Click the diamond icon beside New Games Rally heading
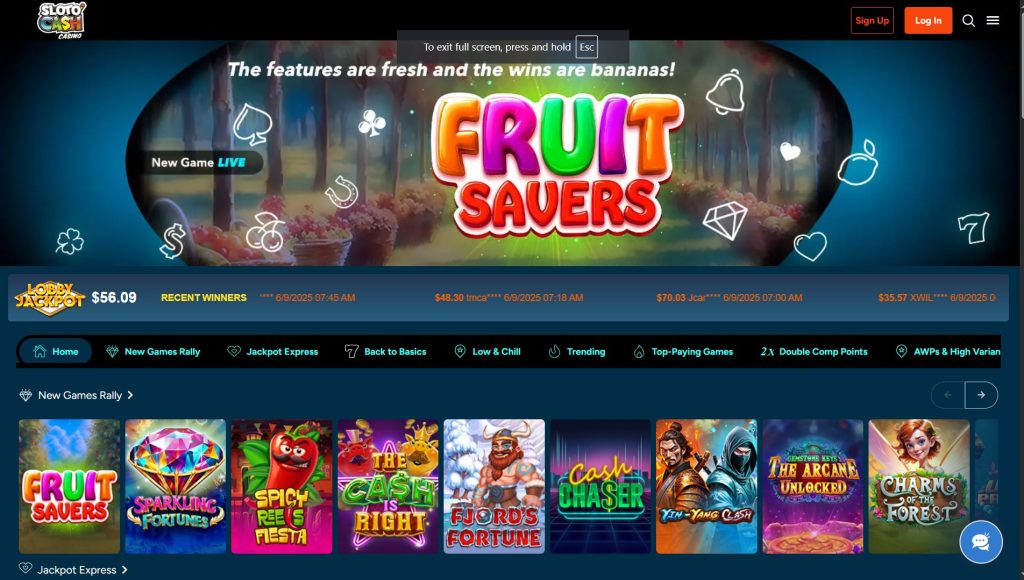The height and width of the screenshot is (580, 1024). pos(25,395)
